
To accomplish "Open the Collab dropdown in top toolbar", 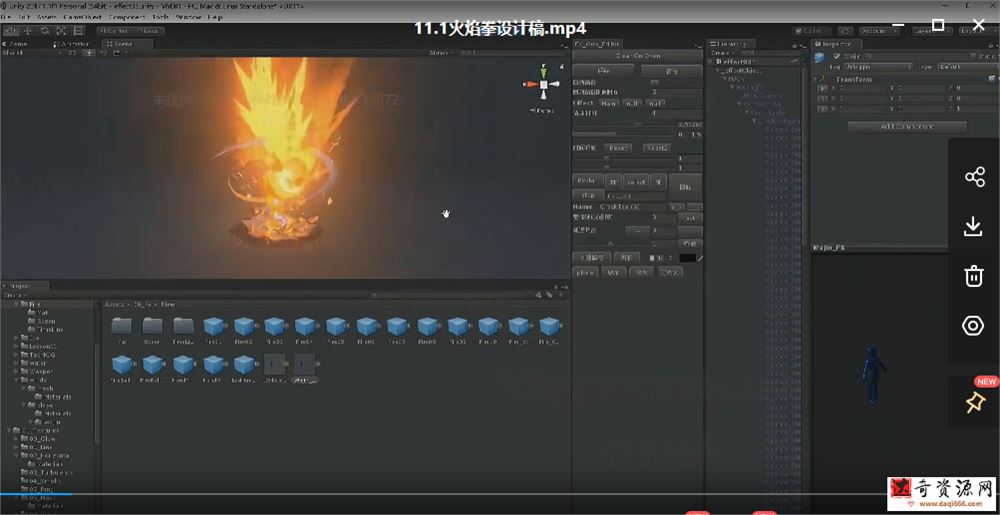I will (x=811, y=31).
